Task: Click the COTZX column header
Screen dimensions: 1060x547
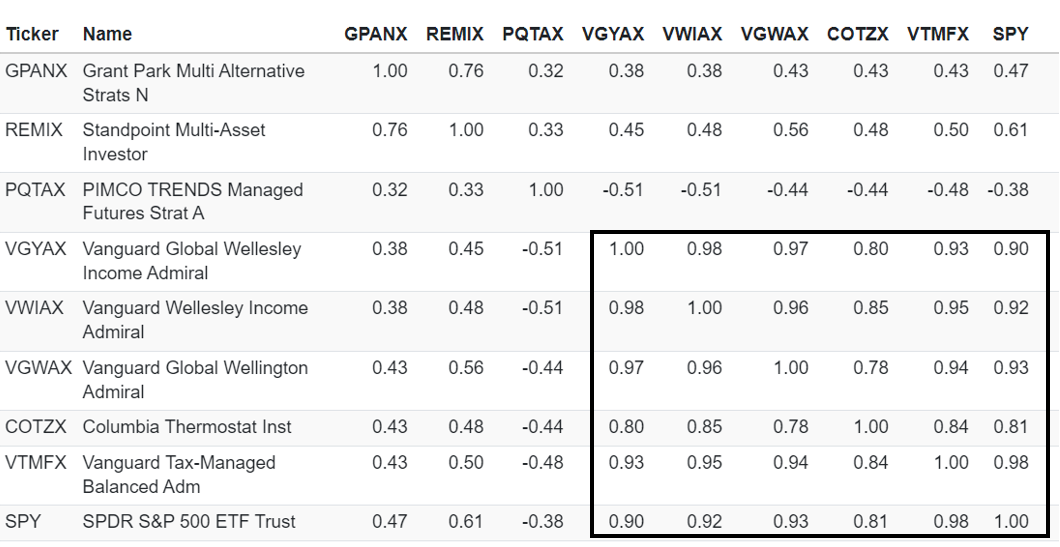Action: 857,34
